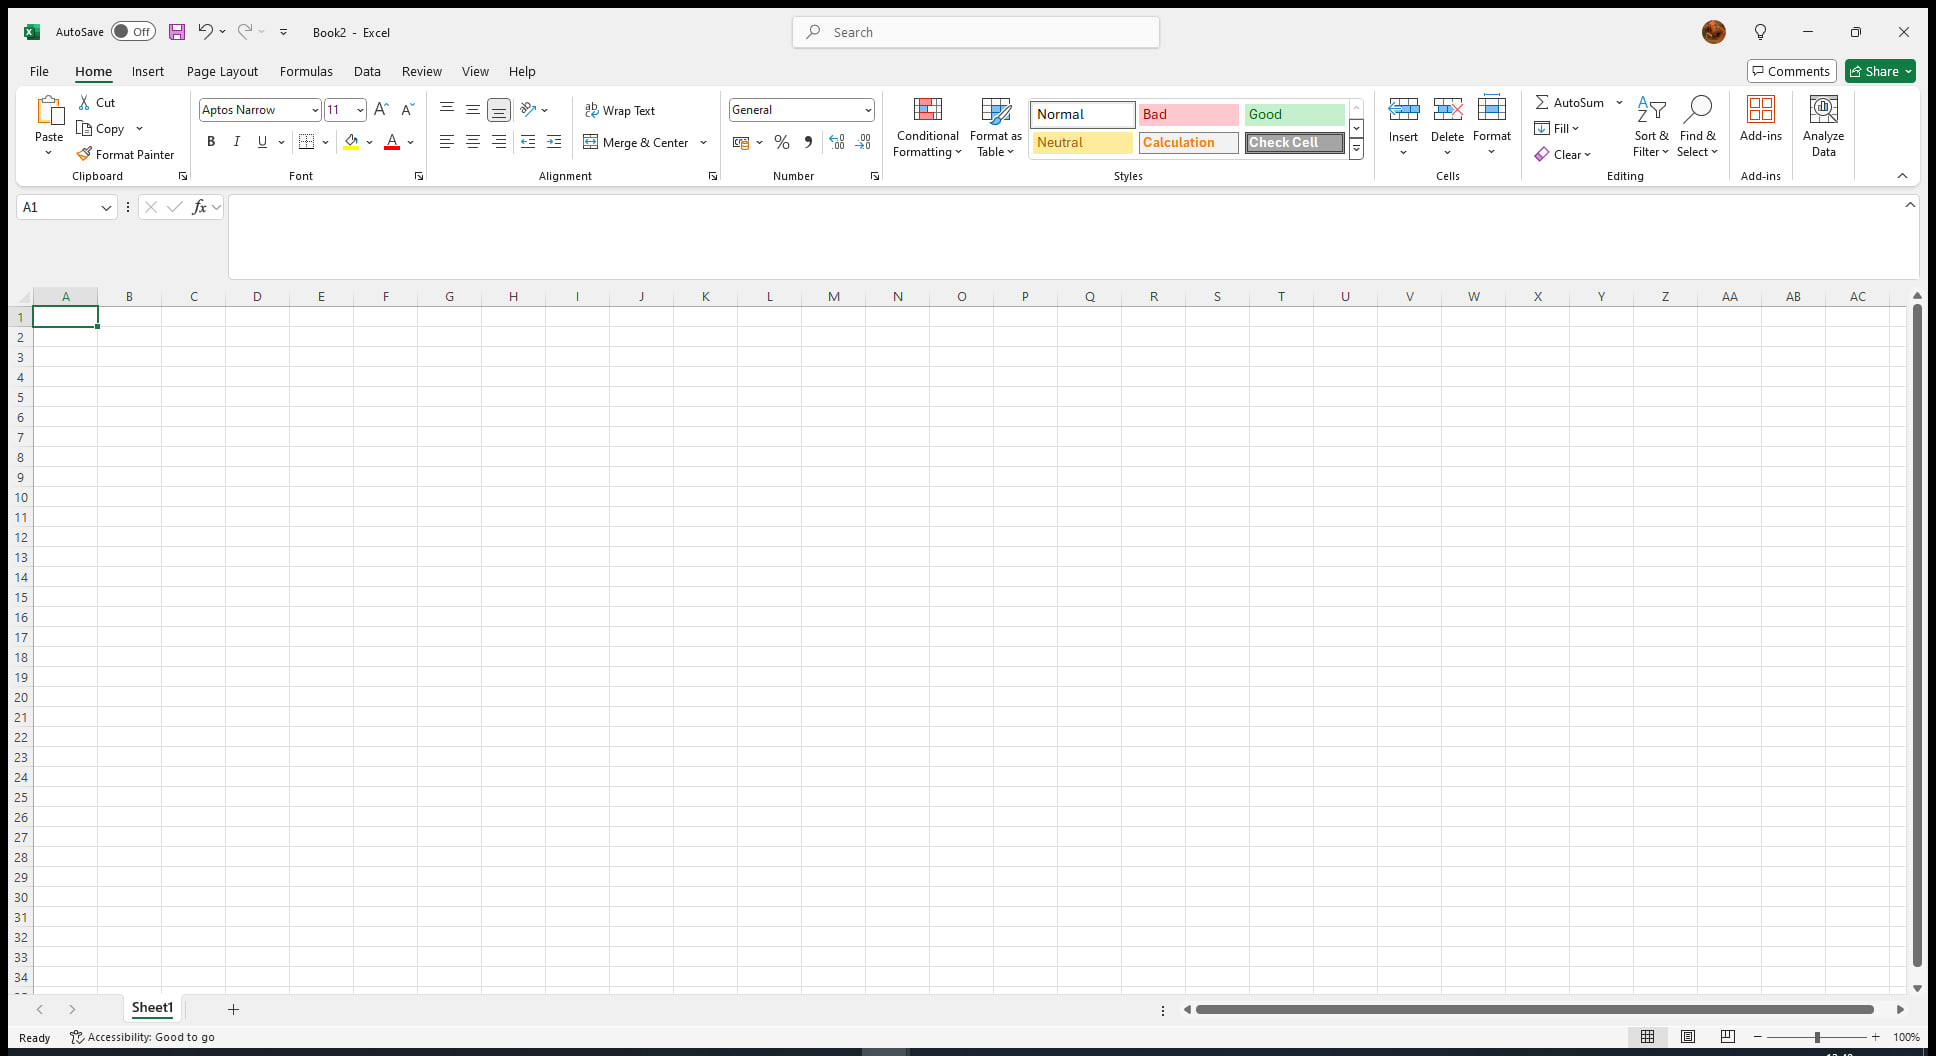Open the Formulas ribbon tab
This screenshot has width=1936, height=1056.
click(x=306, y=71)
